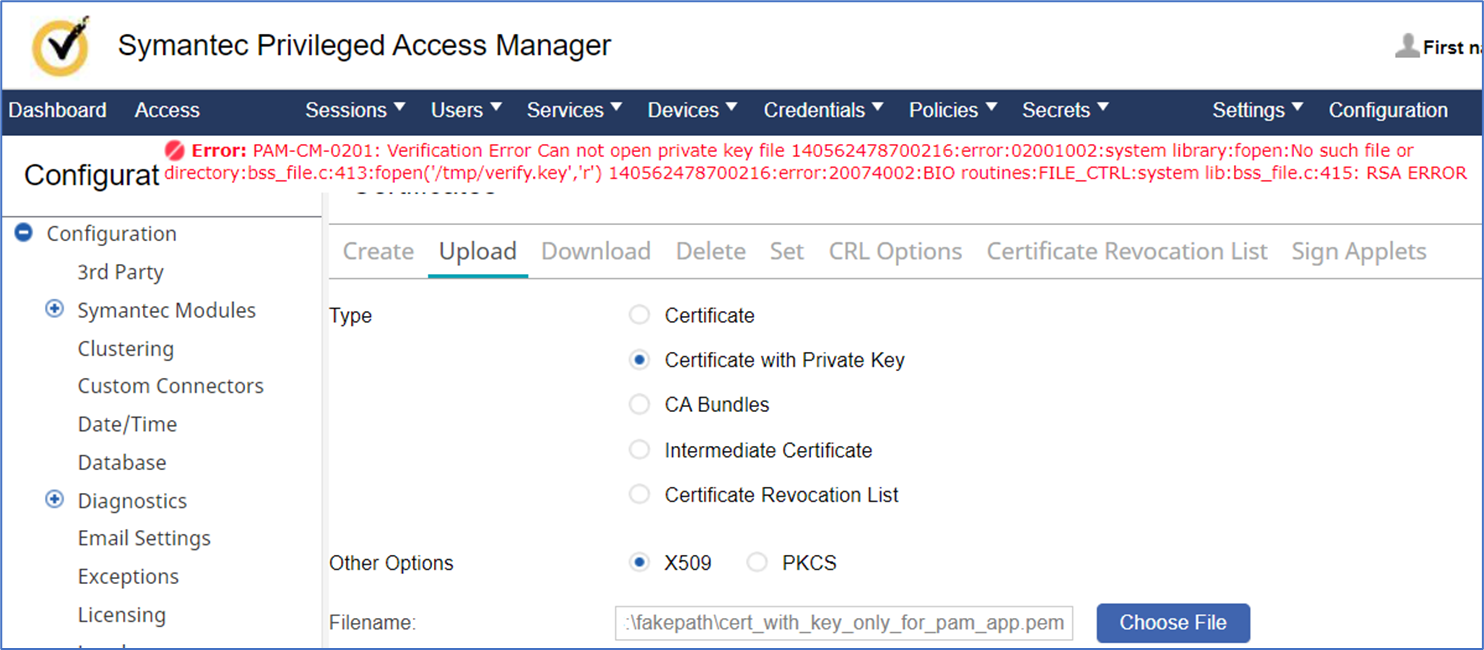Select Intermediate Certificate radio button
Screen dimensions: 1484x650
pos(639,450)
